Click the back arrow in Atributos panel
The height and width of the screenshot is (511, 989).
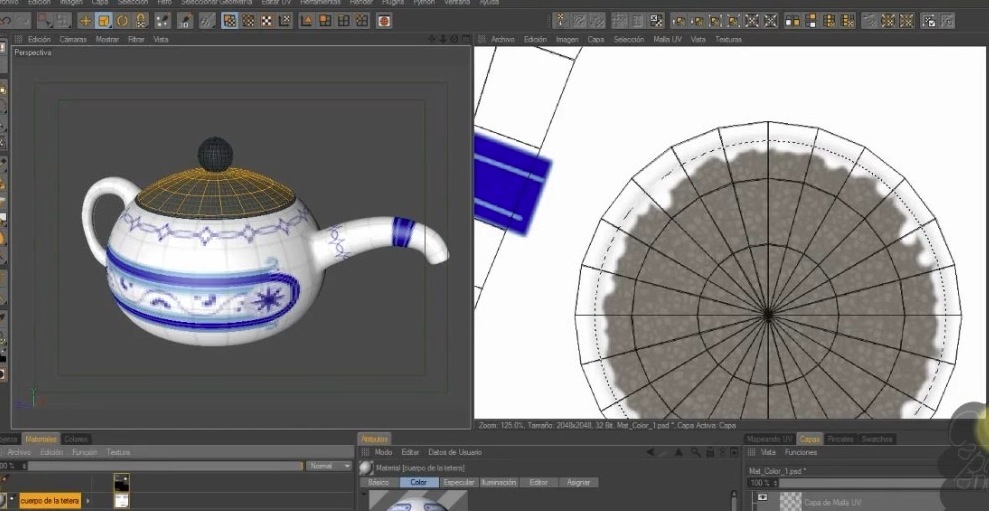(651, 452)
